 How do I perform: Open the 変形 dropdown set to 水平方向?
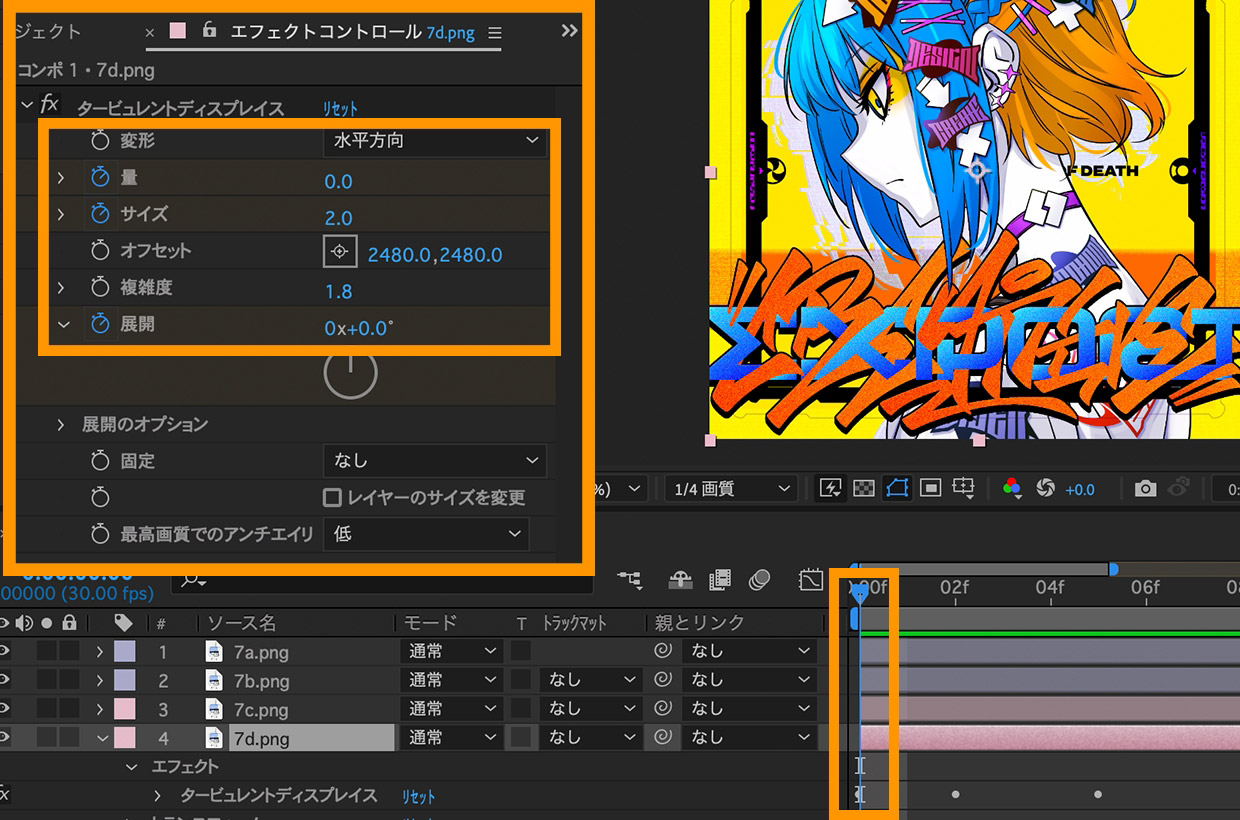435,141
